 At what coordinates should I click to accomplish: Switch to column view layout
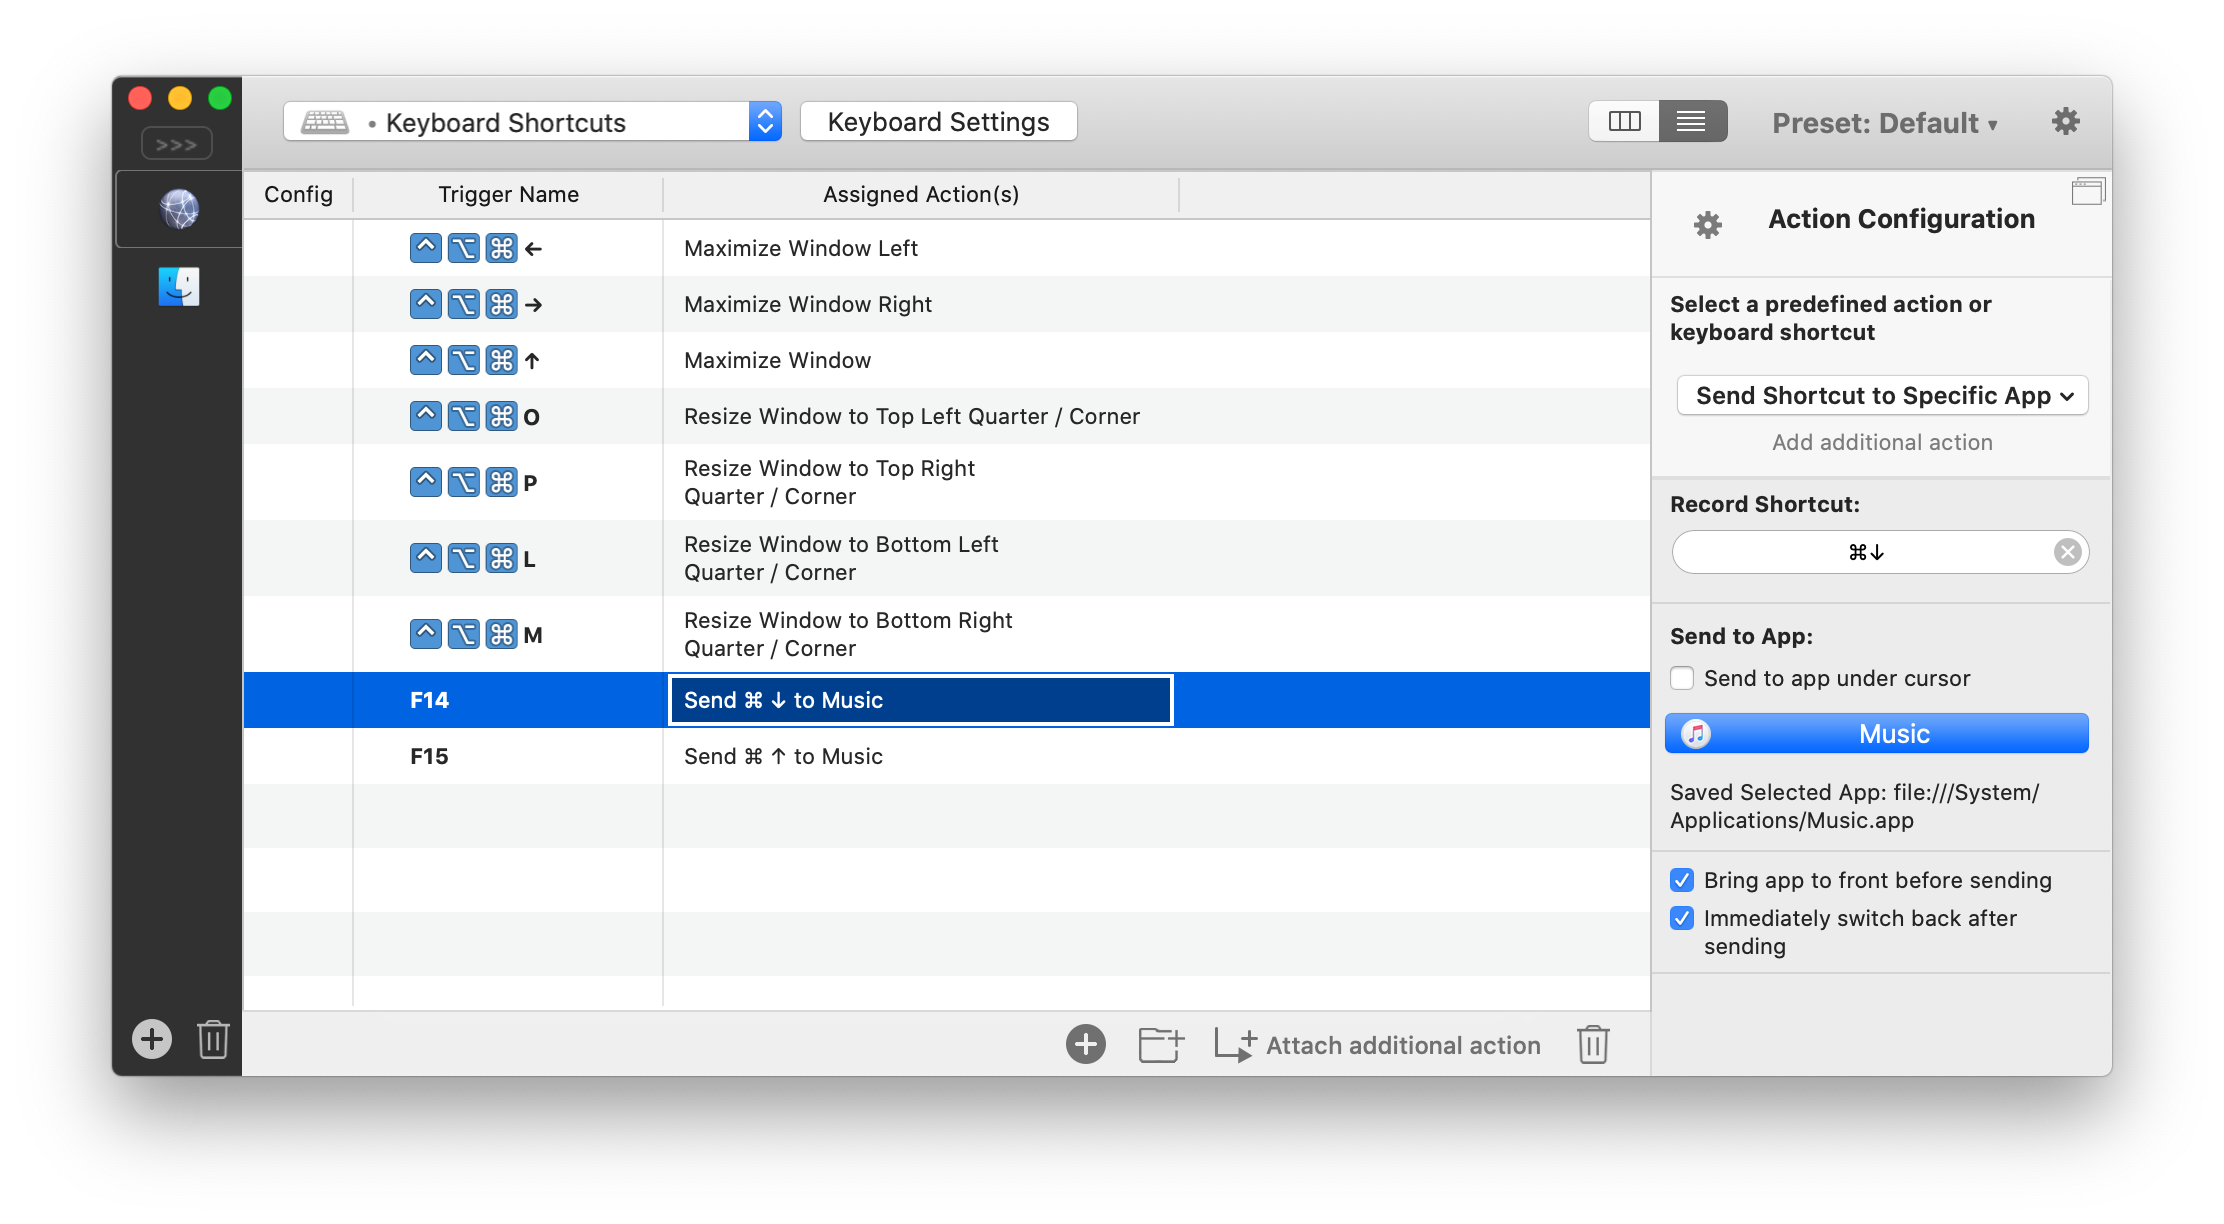pos(1624,121)
